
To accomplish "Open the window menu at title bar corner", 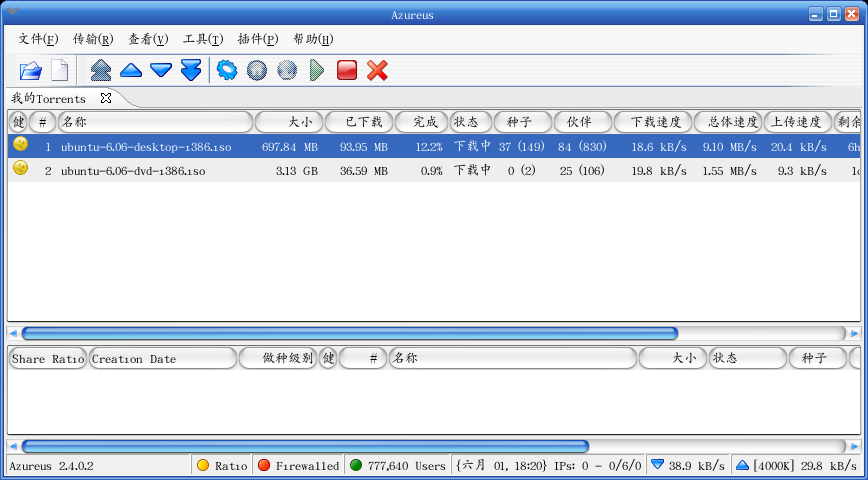I will point(12,11).
